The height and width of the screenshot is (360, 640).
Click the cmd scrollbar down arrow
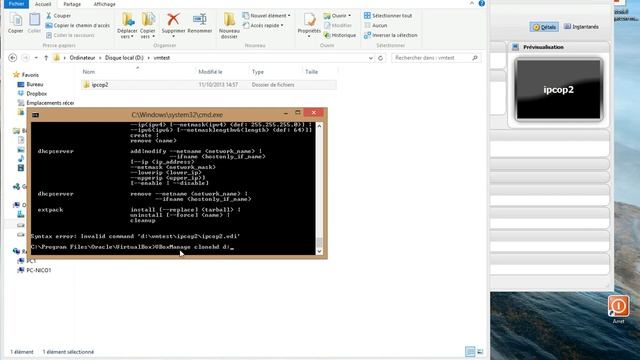pos(319,251)
